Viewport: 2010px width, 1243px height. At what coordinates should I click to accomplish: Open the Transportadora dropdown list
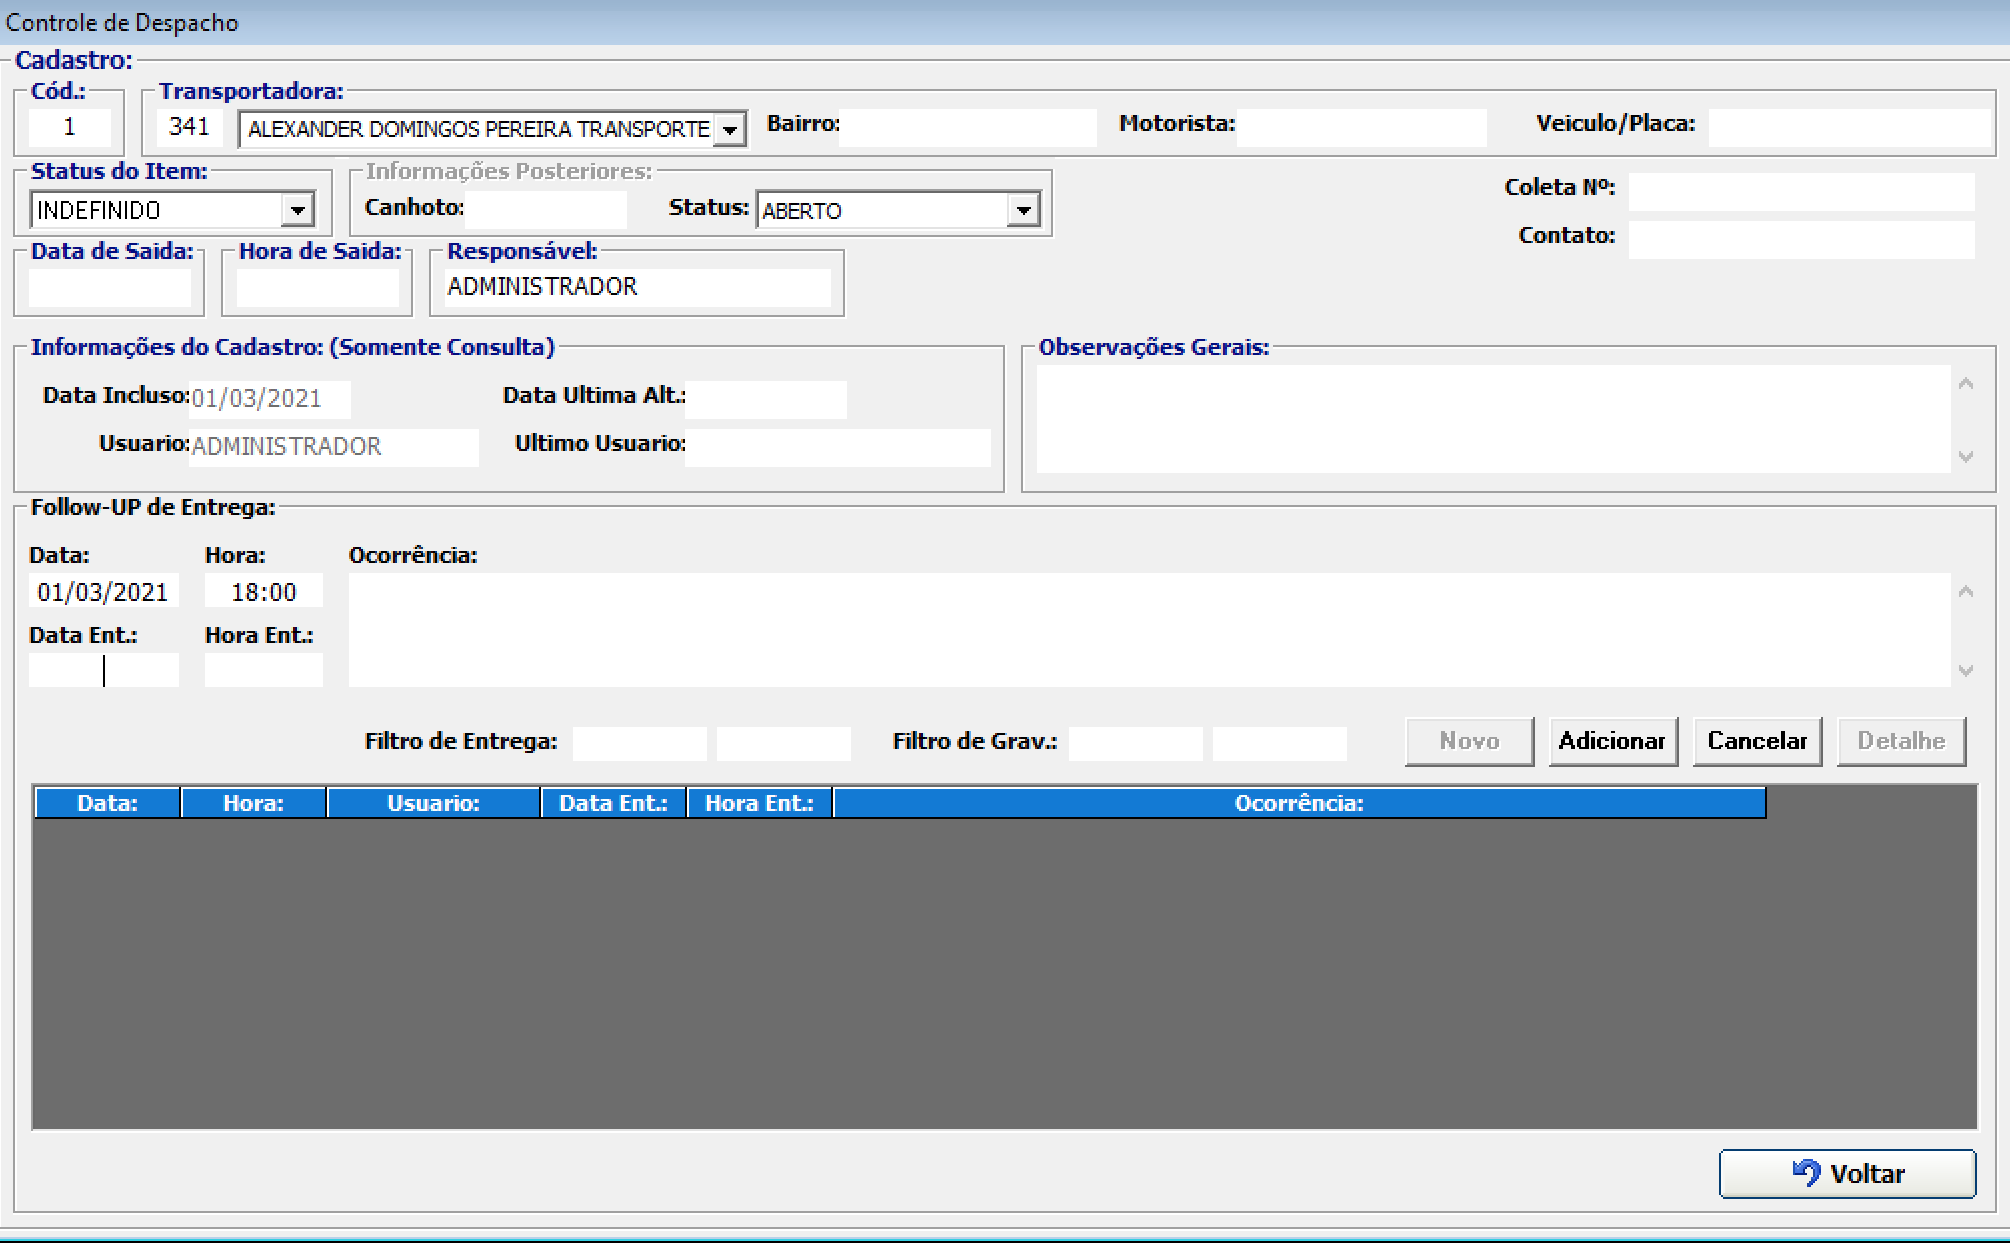click(731, 130)
